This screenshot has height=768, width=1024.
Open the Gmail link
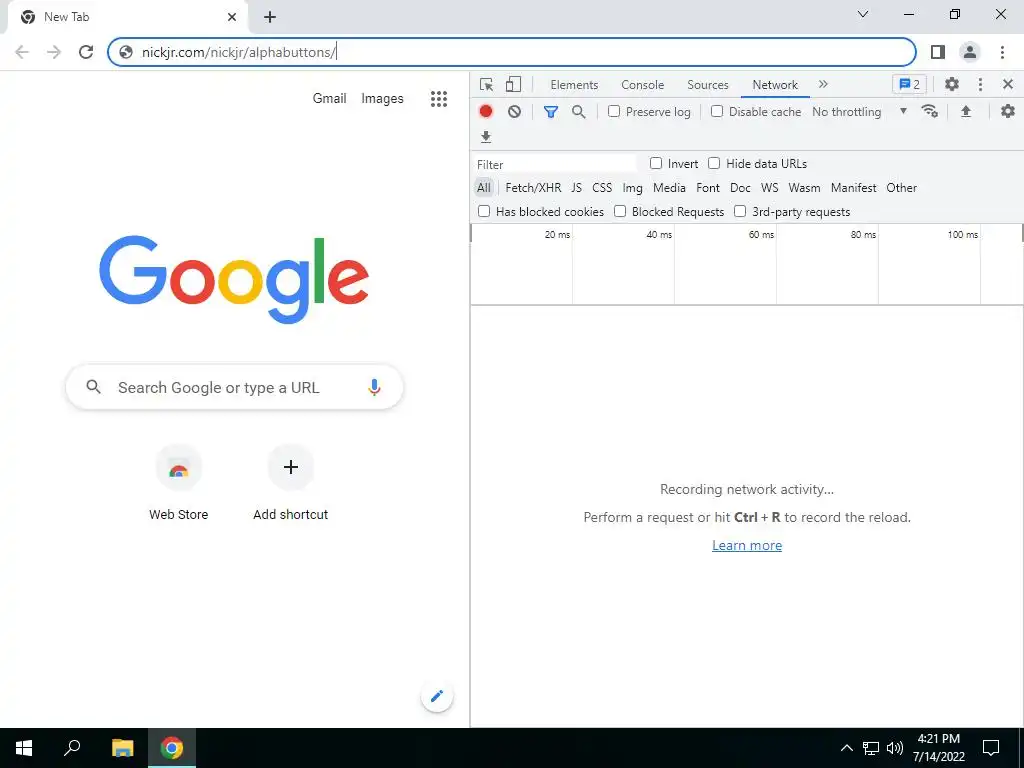pyautogui.click(x=329, y=99)
